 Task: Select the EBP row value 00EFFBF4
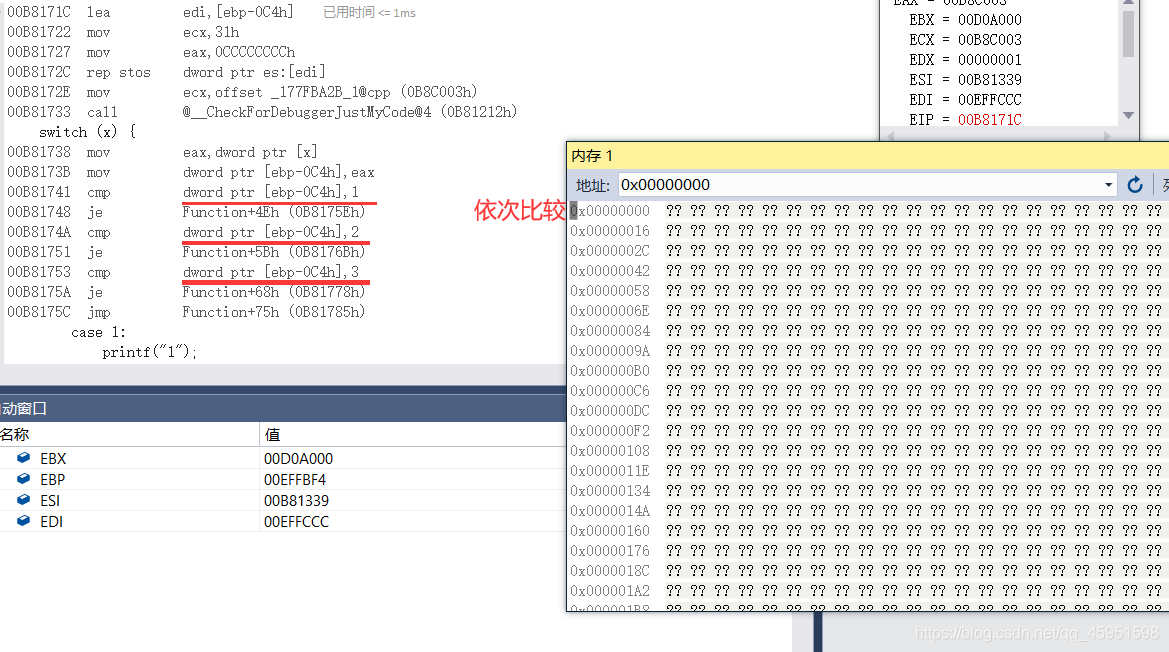click(294, 480)
